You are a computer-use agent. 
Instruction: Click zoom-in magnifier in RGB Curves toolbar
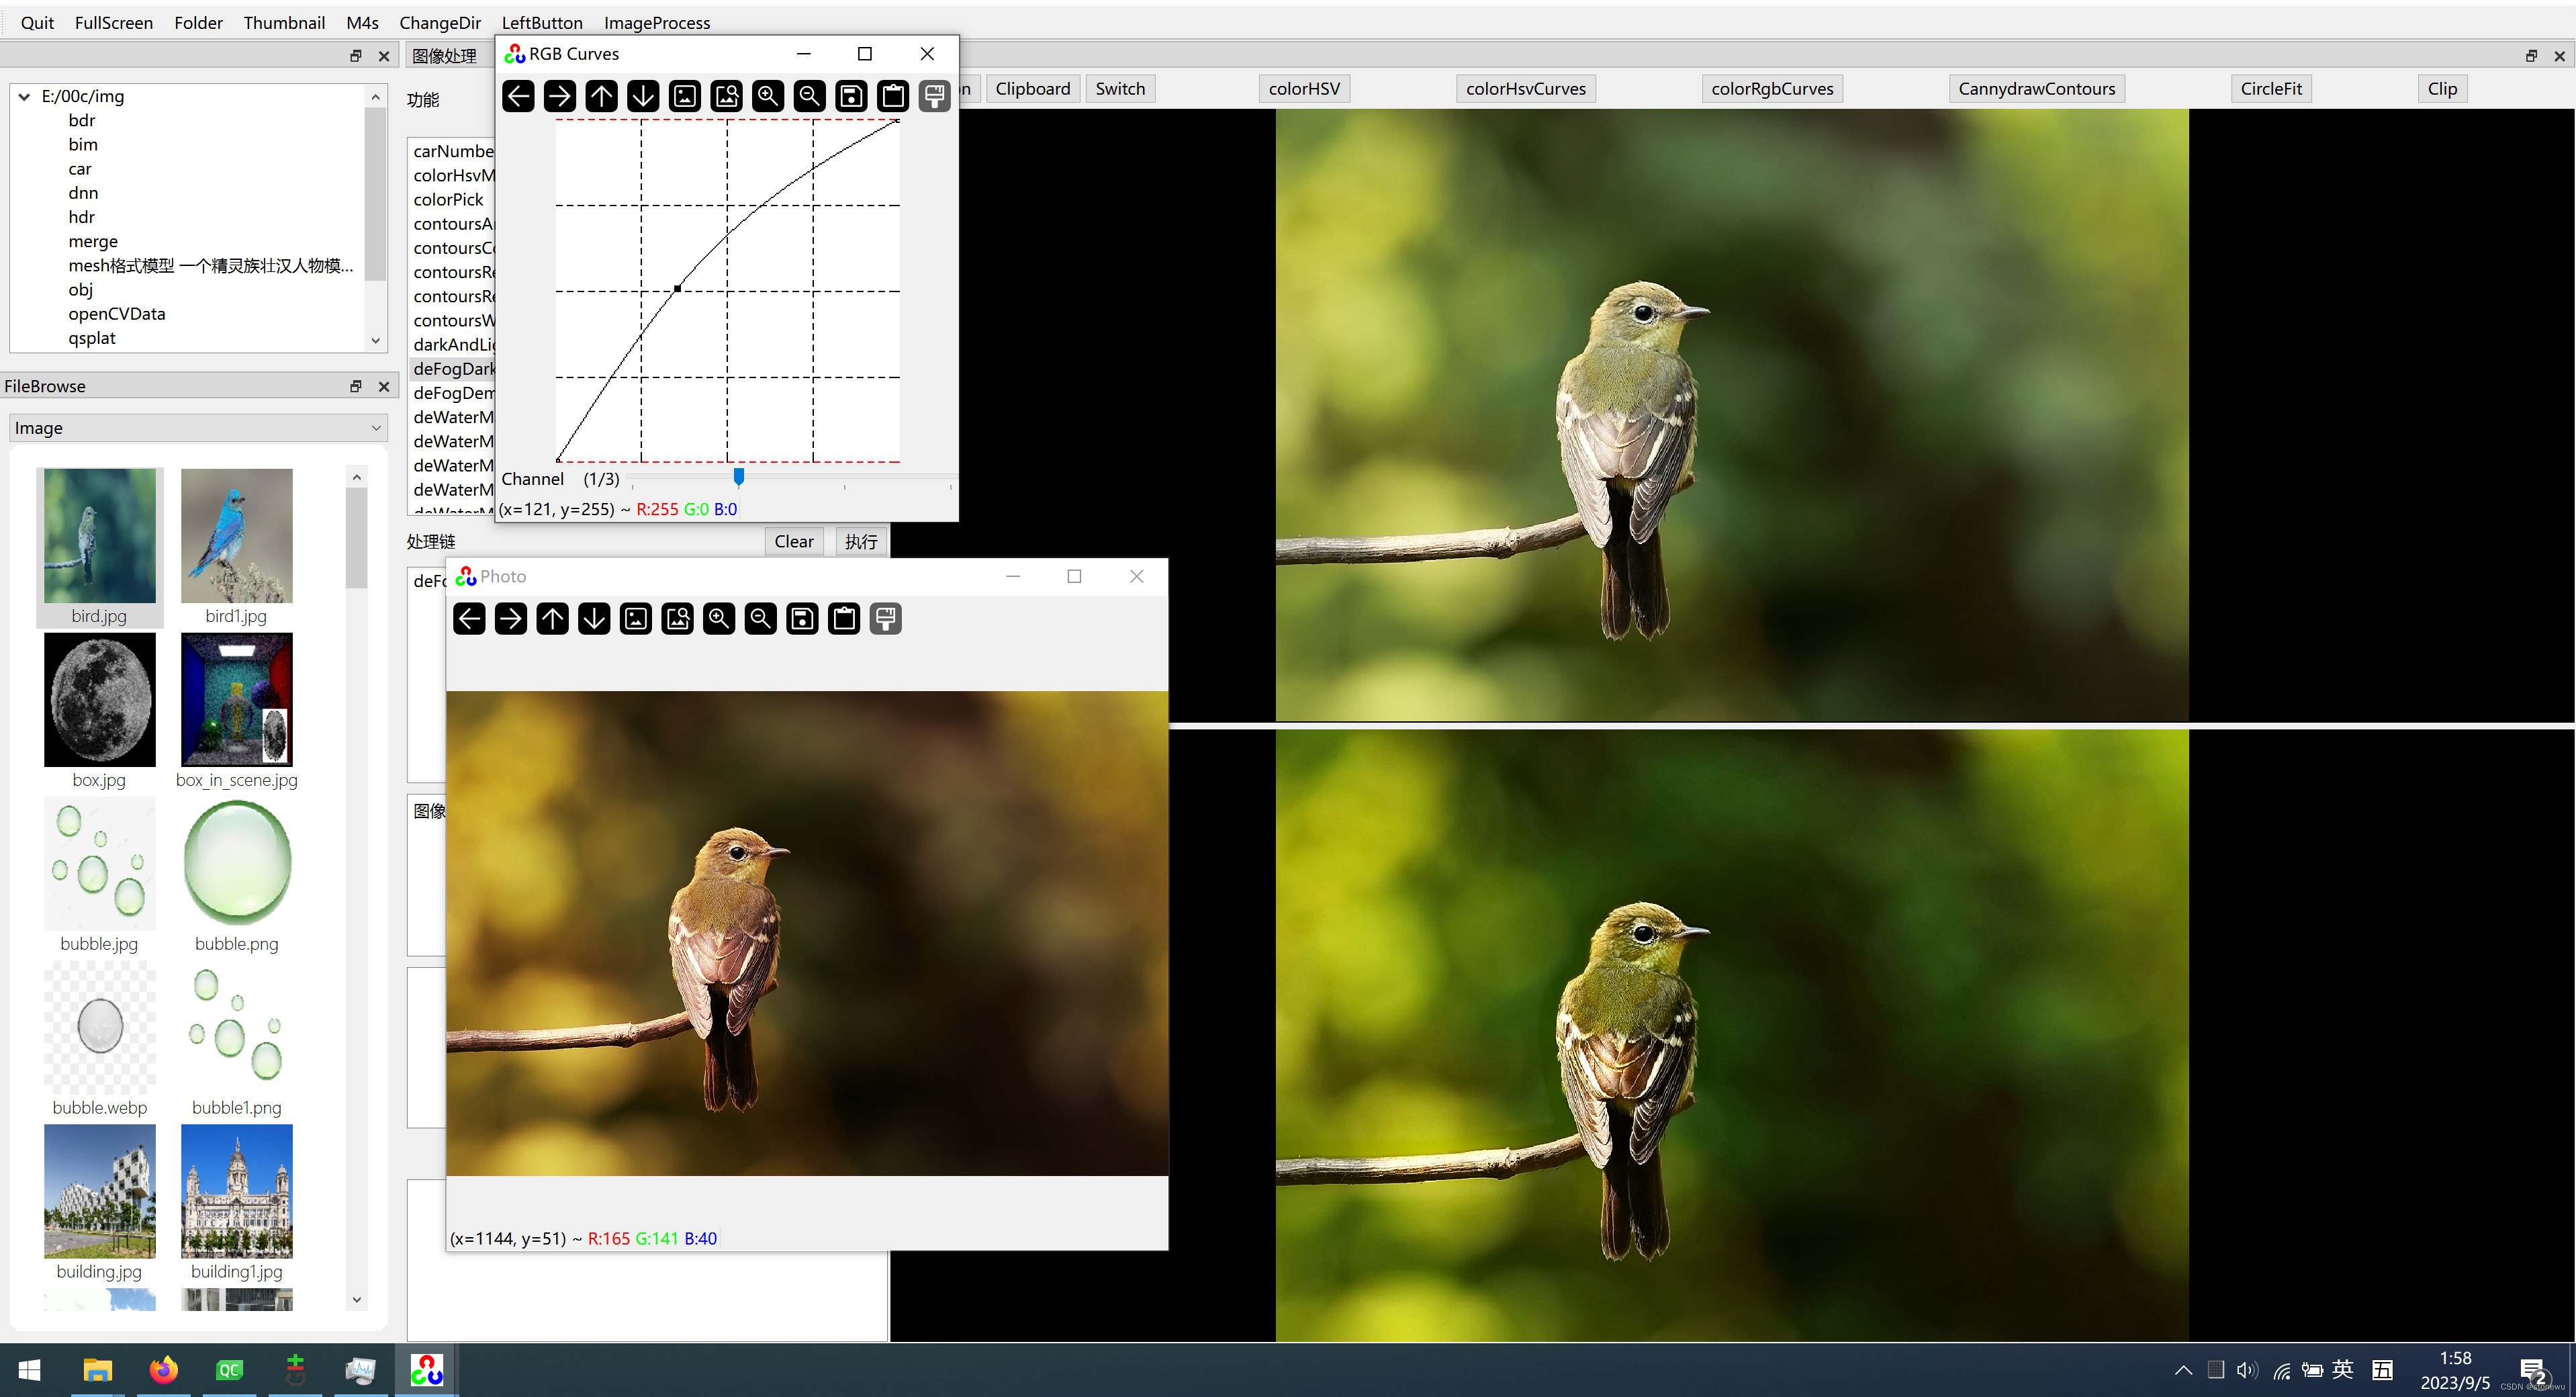coord(767,96)
